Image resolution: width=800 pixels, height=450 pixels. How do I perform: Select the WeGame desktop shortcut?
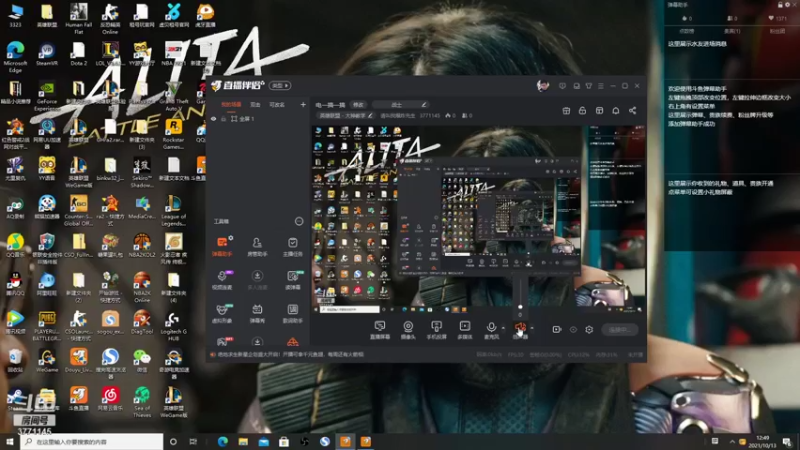click(47, 360)
